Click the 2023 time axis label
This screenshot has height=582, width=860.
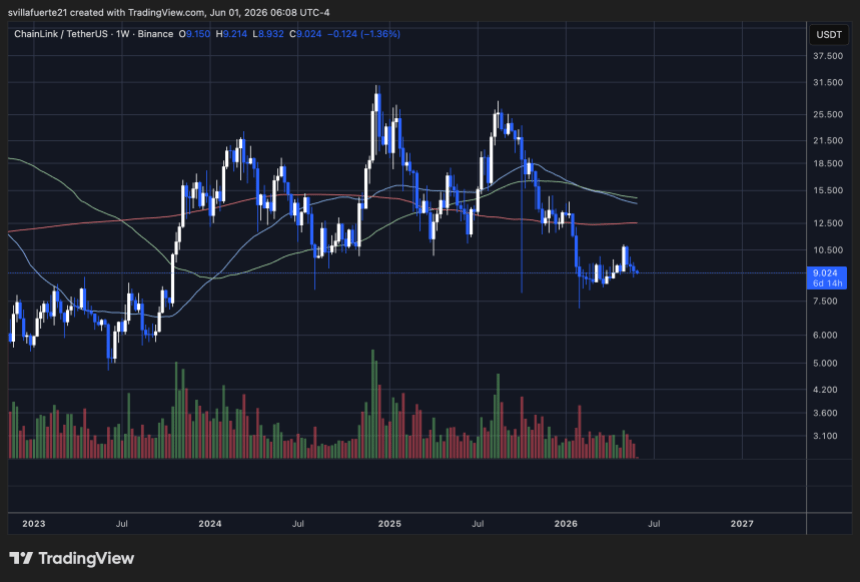[34, 524]
